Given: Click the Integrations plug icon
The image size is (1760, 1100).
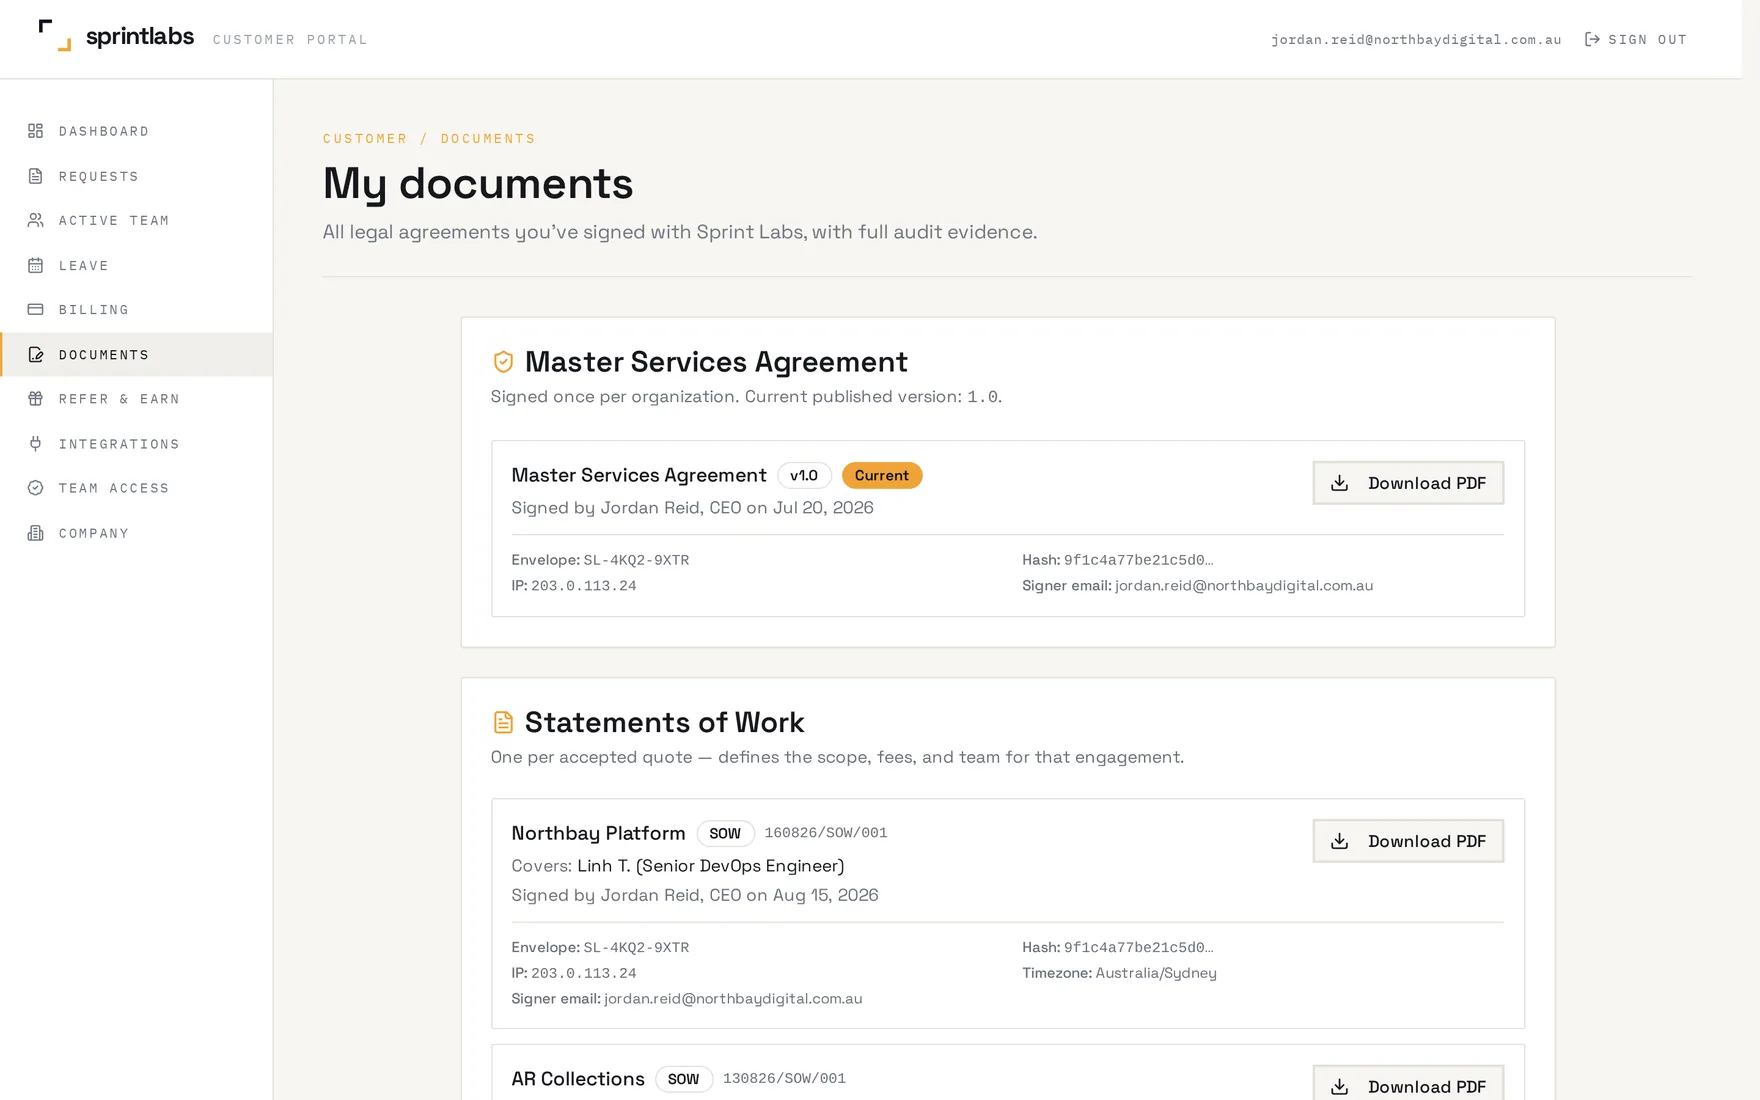Looking at the screenshot, I should pyautogui.click(x=35, y=443).
